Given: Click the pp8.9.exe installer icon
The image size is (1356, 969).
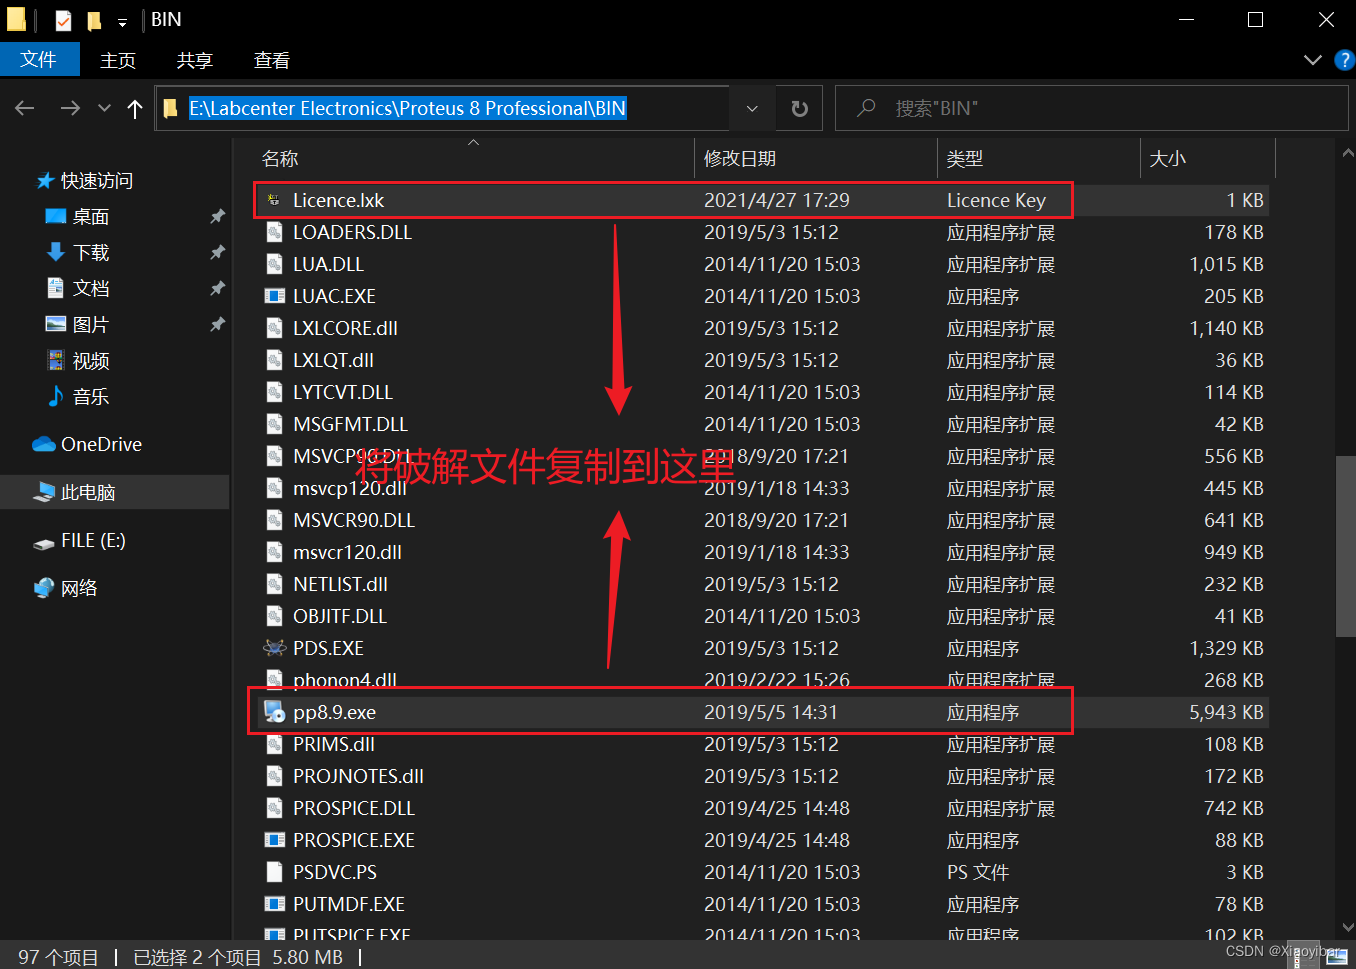Looking at the screenshot, I should pos(274,712).
